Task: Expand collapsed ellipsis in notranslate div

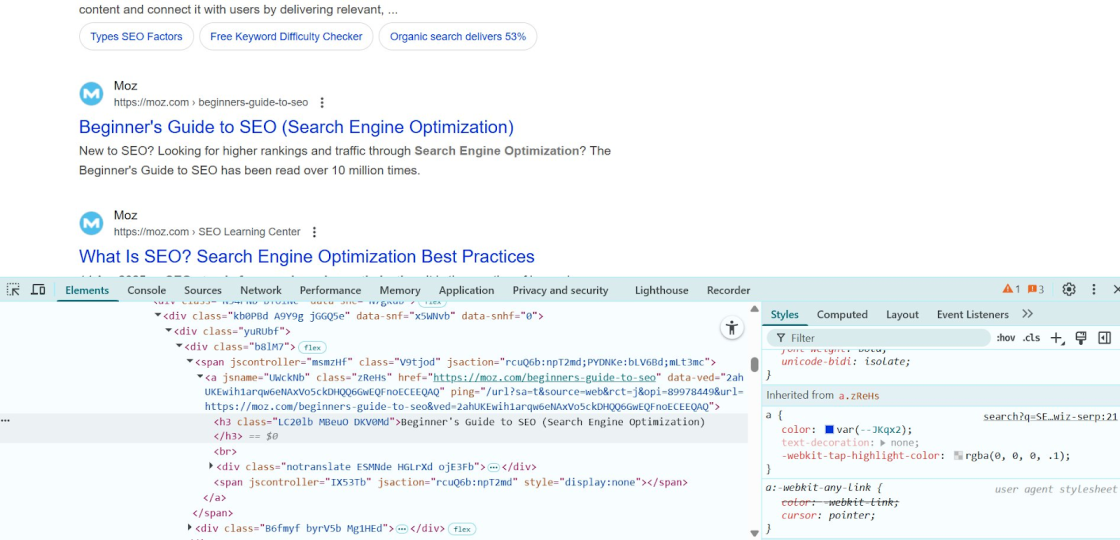Action: pyautogui.click(x=493, y=467)
